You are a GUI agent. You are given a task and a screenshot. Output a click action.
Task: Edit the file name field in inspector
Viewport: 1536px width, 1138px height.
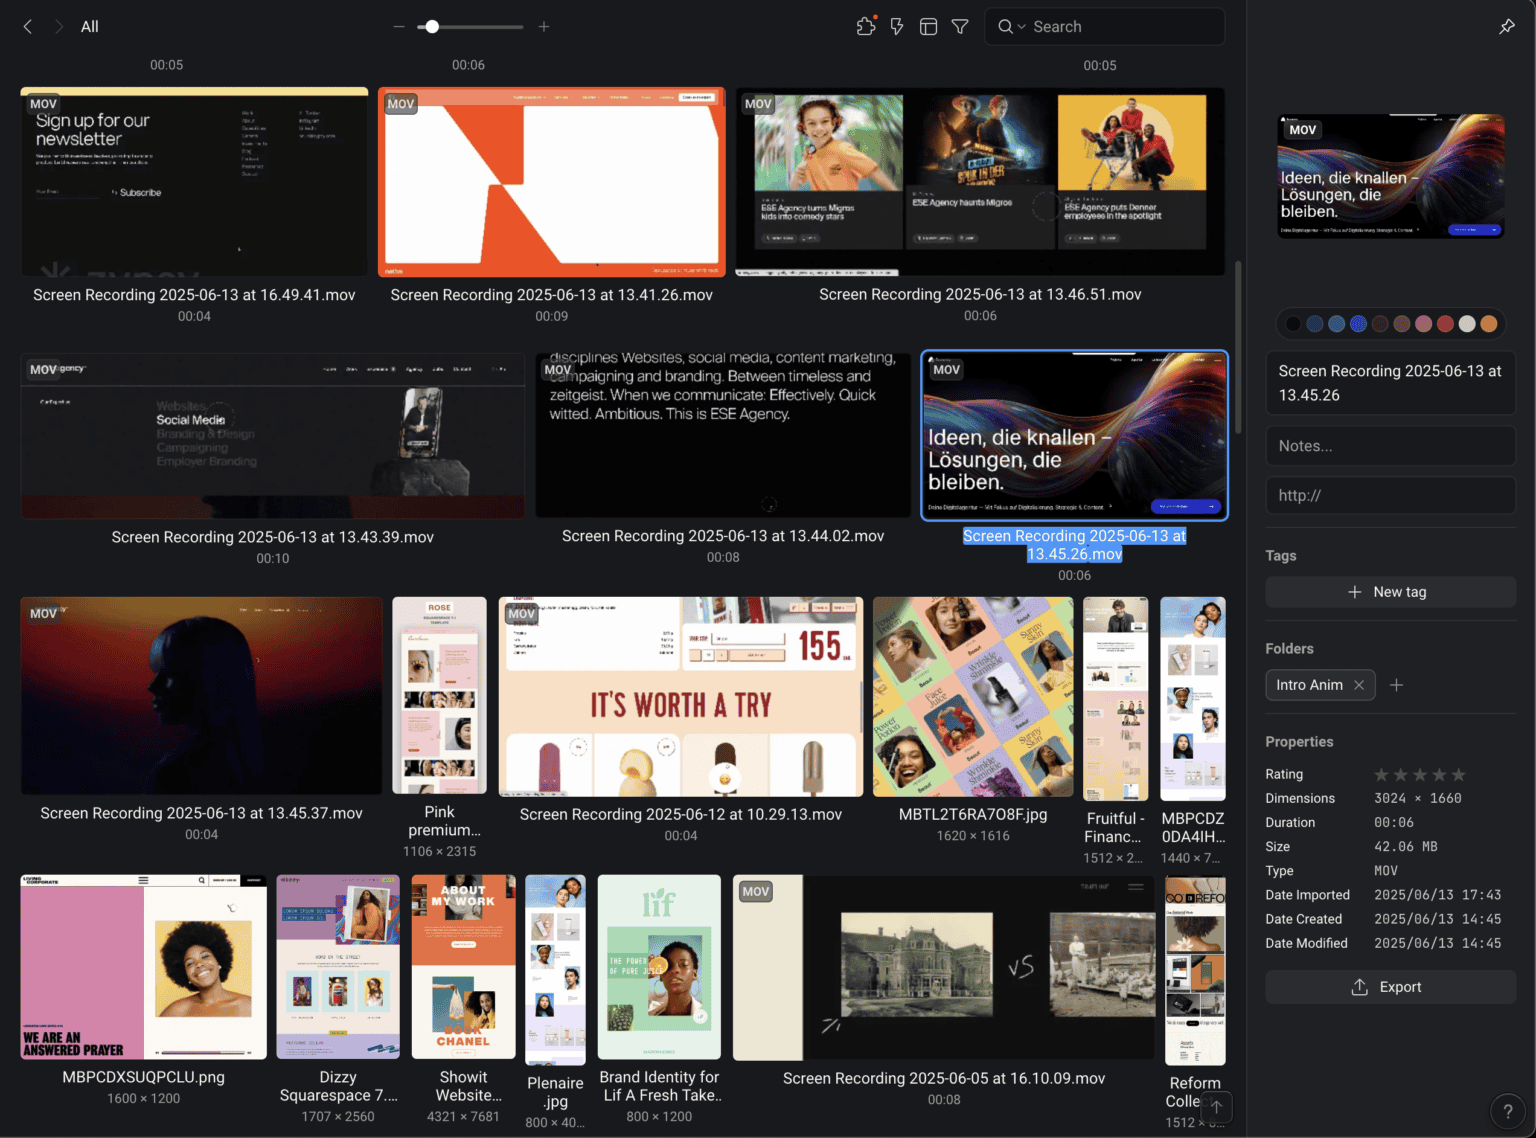tap(1391, 383)
